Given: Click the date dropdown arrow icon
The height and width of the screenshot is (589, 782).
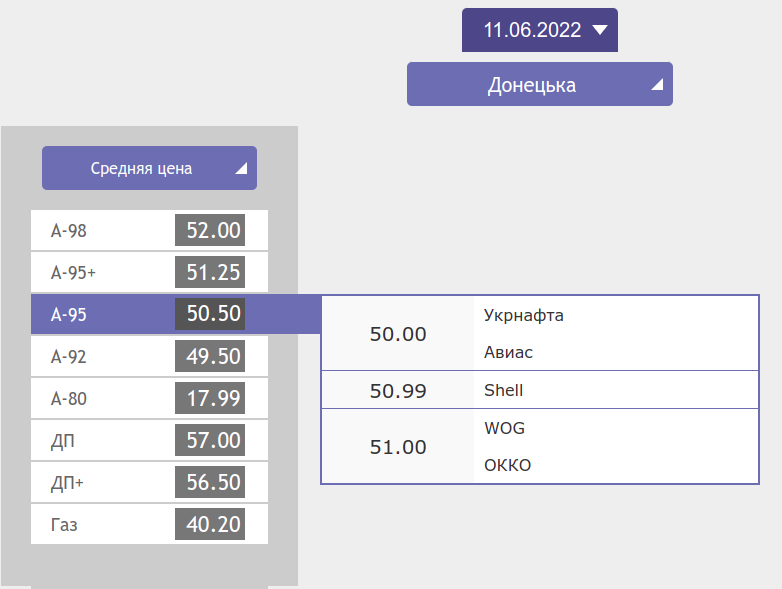Looking at the screenshot, I should point(600,30).
